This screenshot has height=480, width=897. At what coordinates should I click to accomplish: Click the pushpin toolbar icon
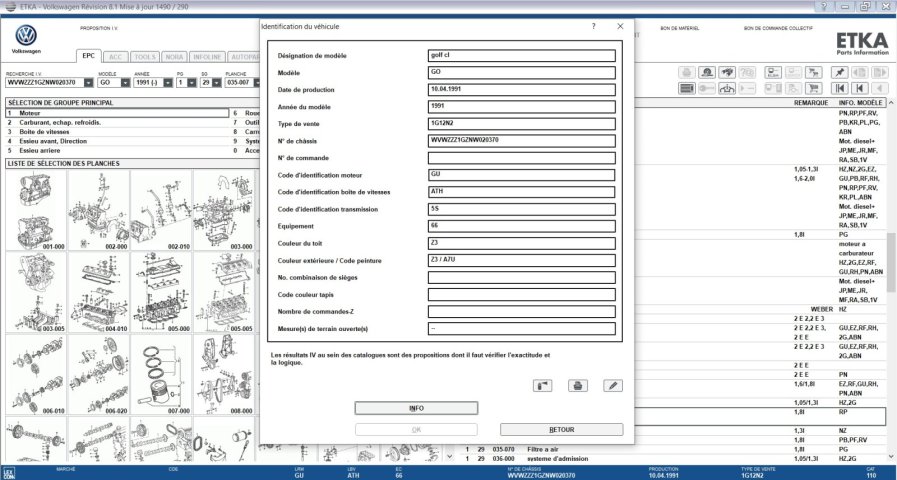tap(839, 72)
